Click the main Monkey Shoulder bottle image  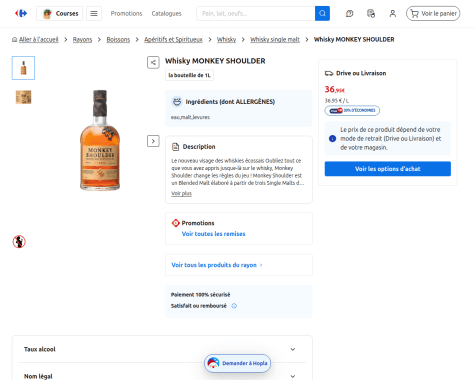(100, 140)
